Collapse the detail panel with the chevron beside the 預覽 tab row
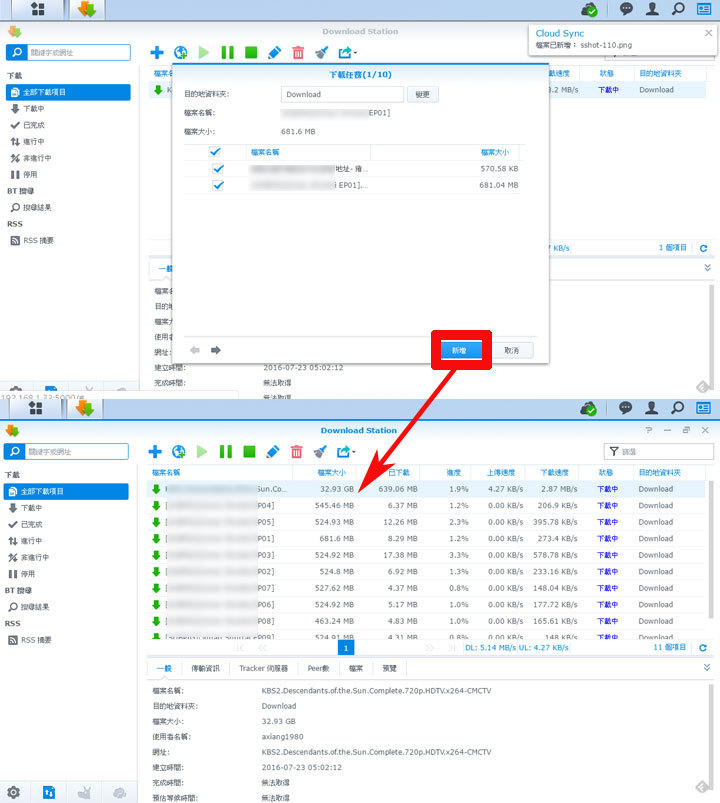Viewport: 720px width, 803px height. (707, 667)
